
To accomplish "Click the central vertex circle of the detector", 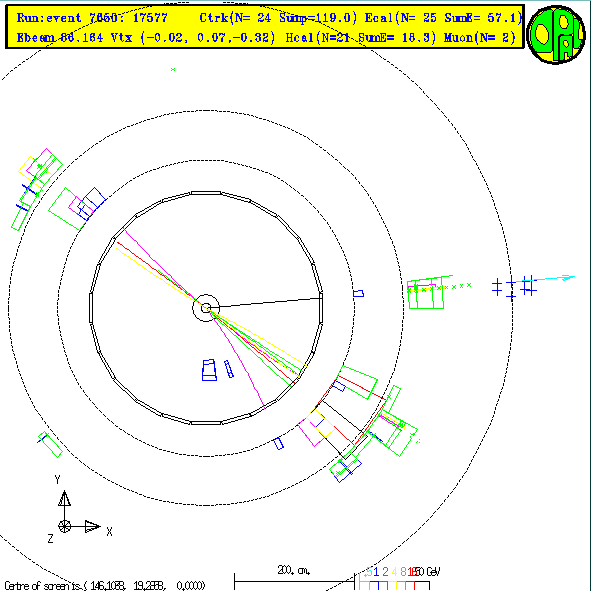I will [206, 308].
